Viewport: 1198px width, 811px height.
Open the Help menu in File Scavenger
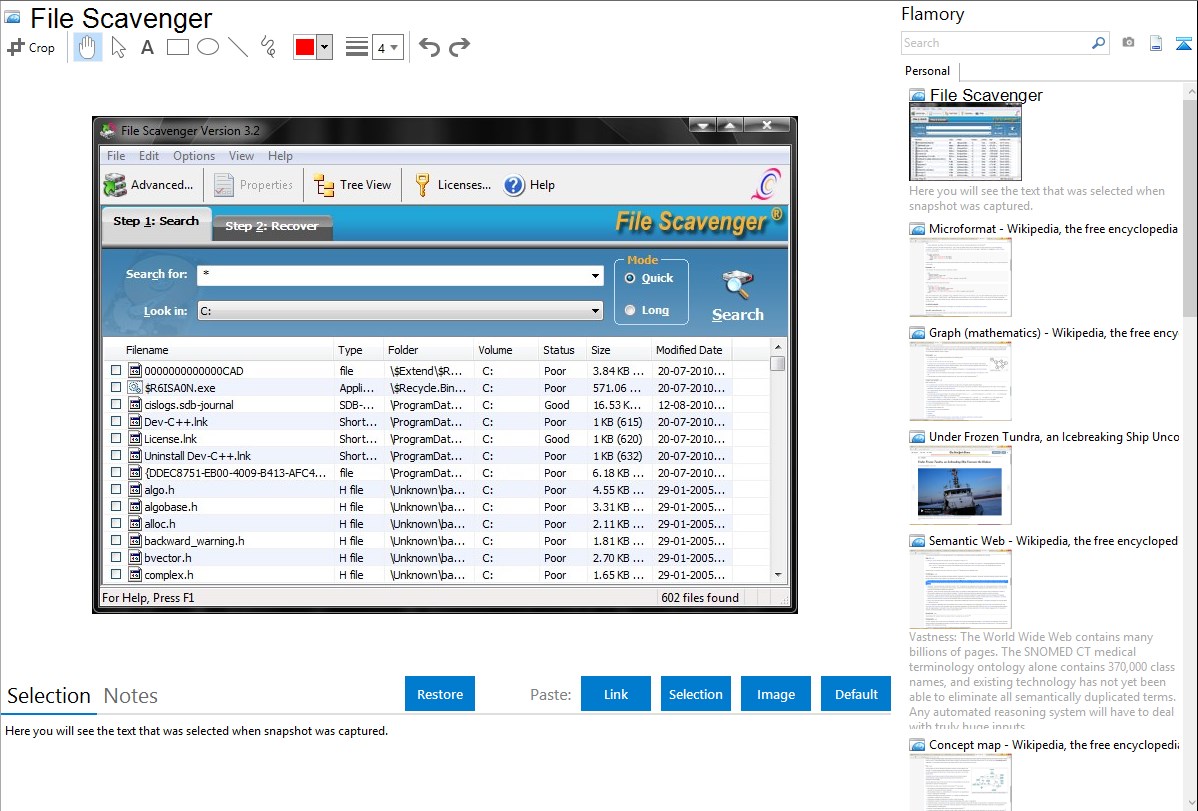click(x=280, y=156)
